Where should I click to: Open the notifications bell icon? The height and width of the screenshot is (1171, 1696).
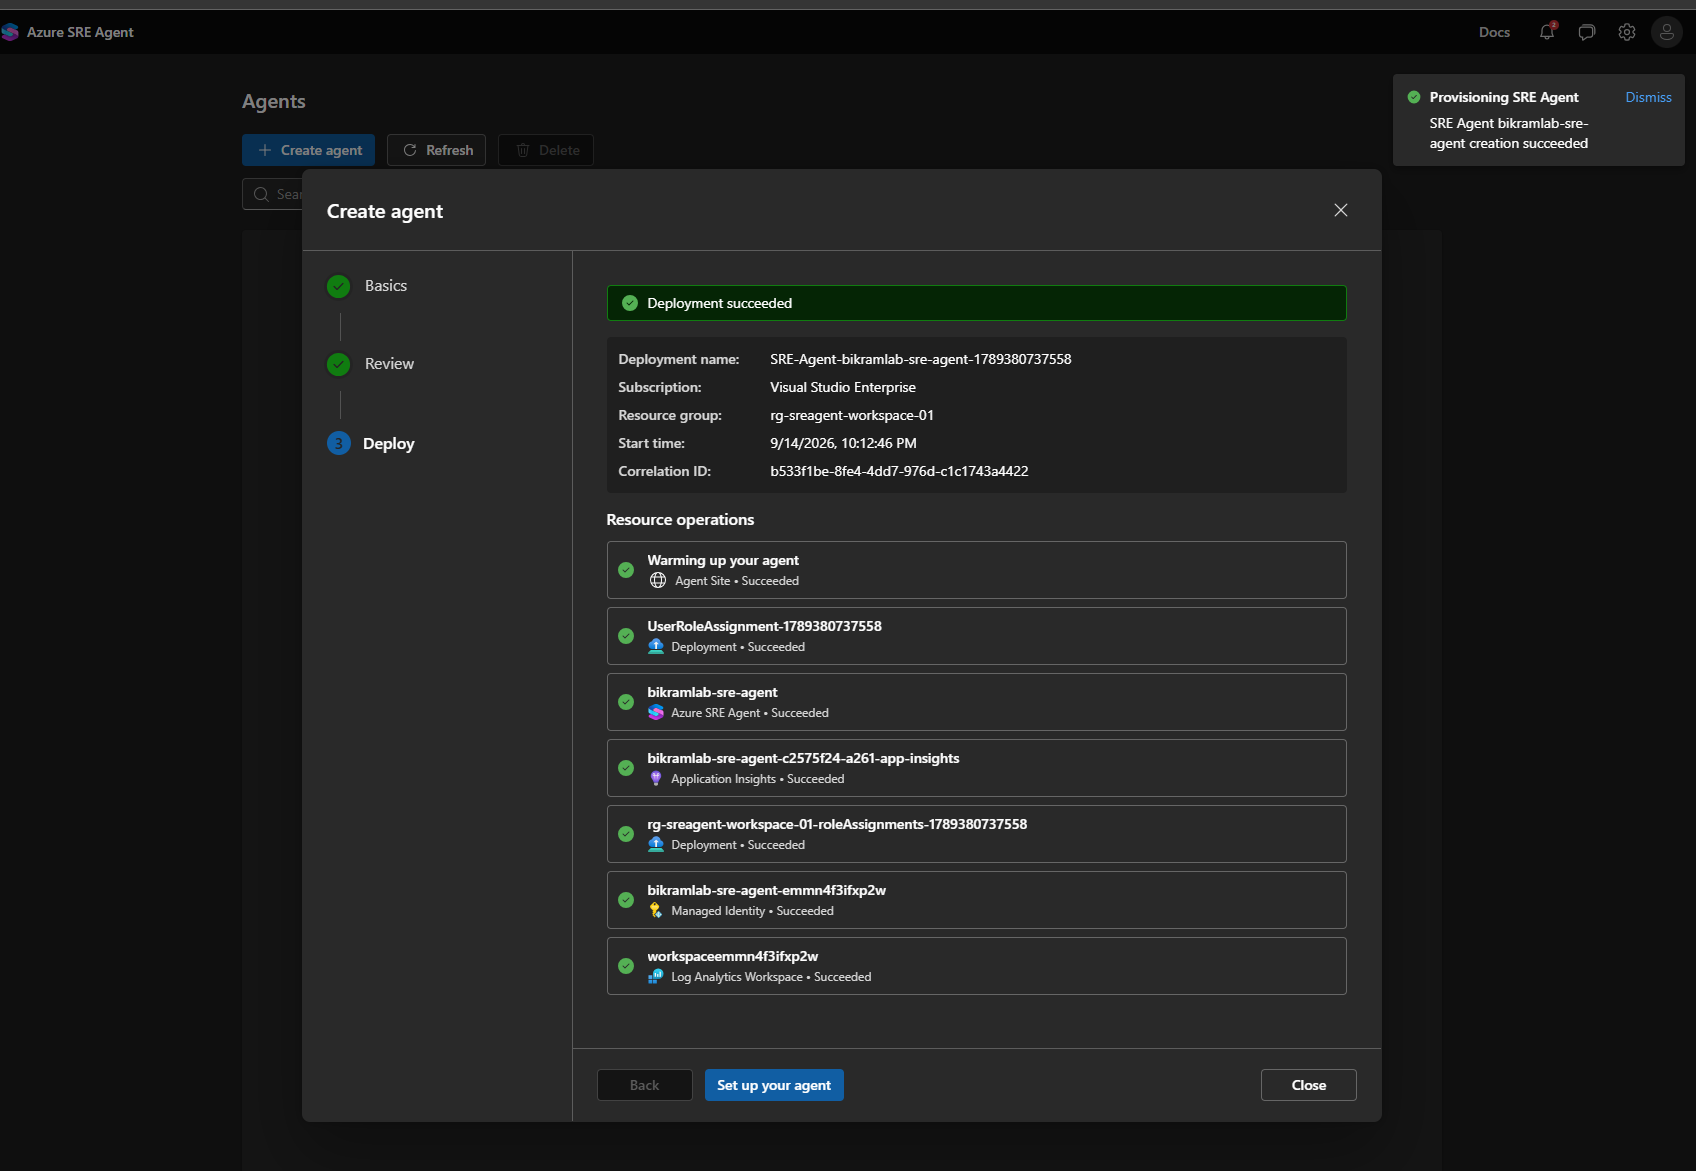pyautogui.click(x=1547, y=32)
